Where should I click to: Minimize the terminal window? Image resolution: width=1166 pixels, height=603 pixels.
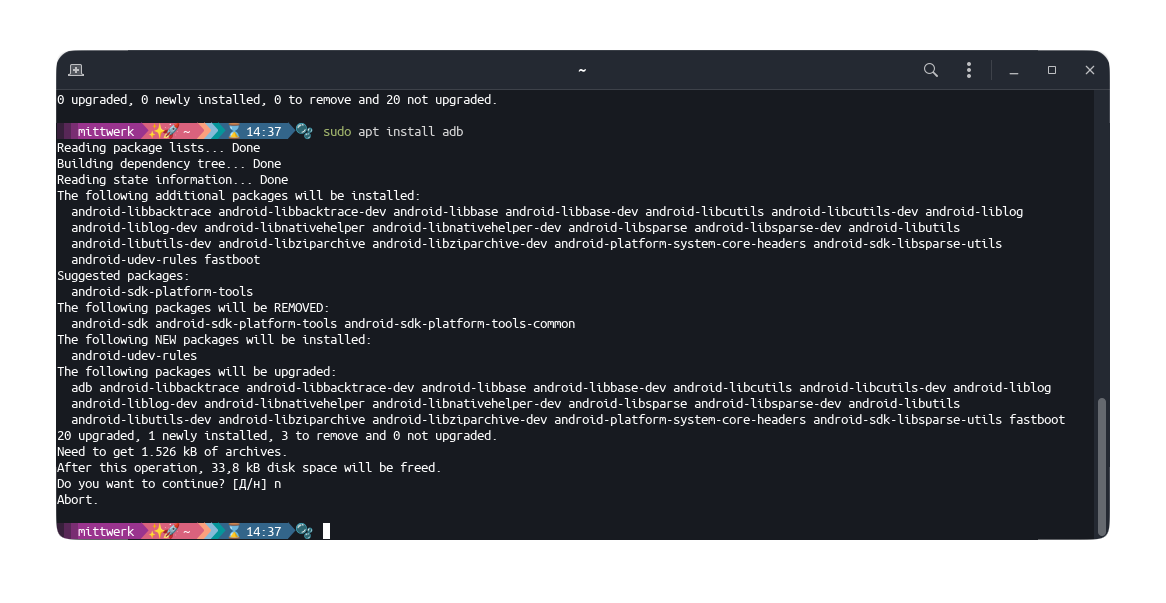[x=1014, y=70]
